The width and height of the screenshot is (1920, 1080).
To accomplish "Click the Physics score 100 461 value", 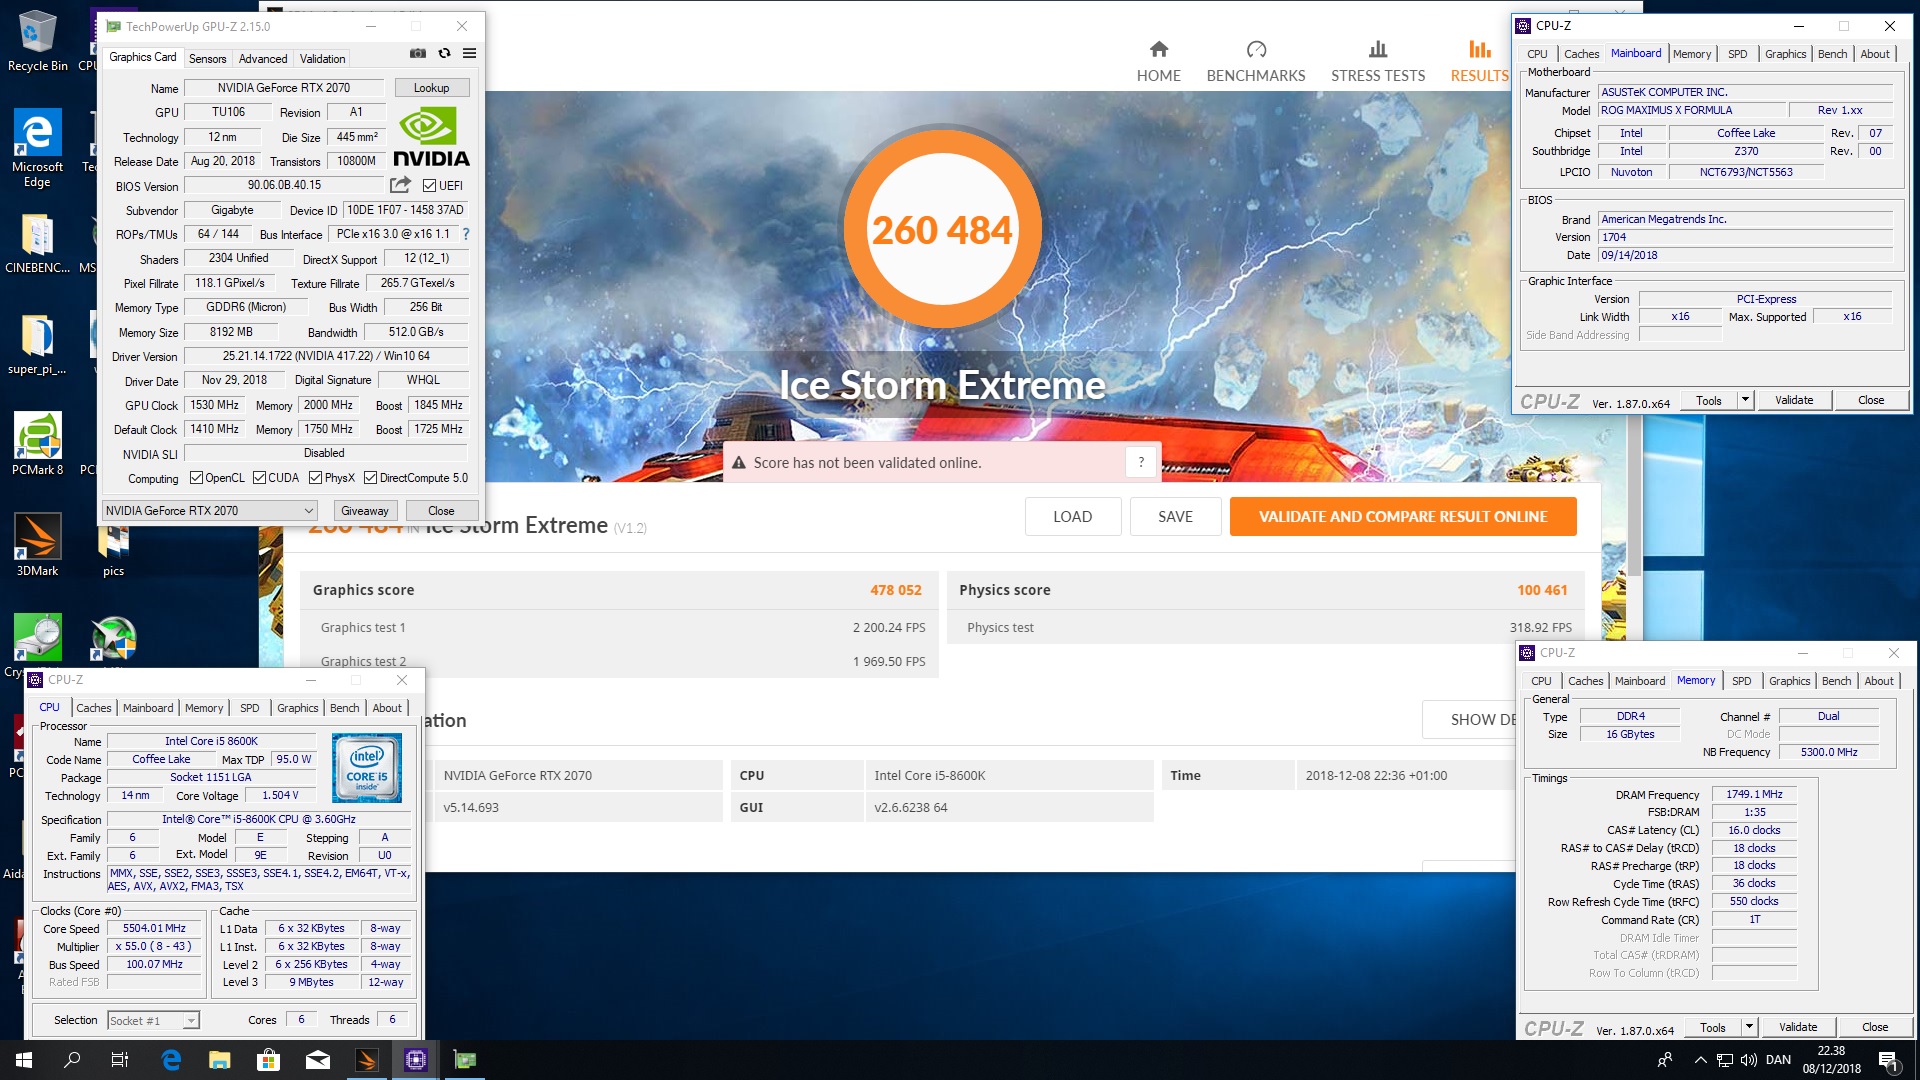I will pos(1542,590).
